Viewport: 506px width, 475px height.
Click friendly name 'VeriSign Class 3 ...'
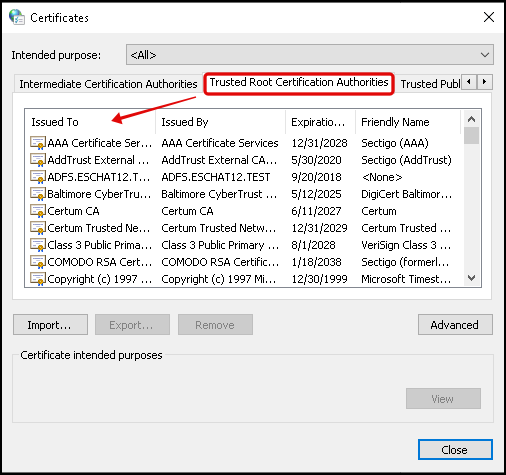pyautogui.click(x=406, y=245)
